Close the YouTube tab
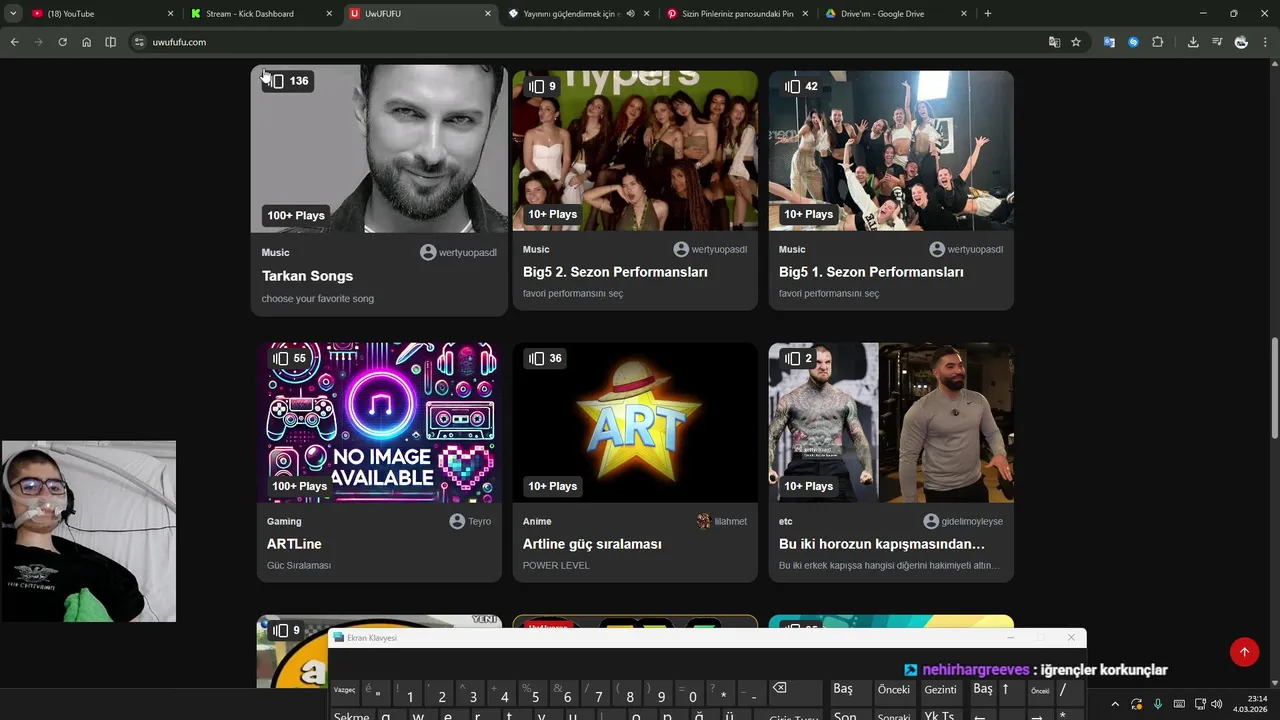Viewport: 1280px width, 720px height. point(170,14)
